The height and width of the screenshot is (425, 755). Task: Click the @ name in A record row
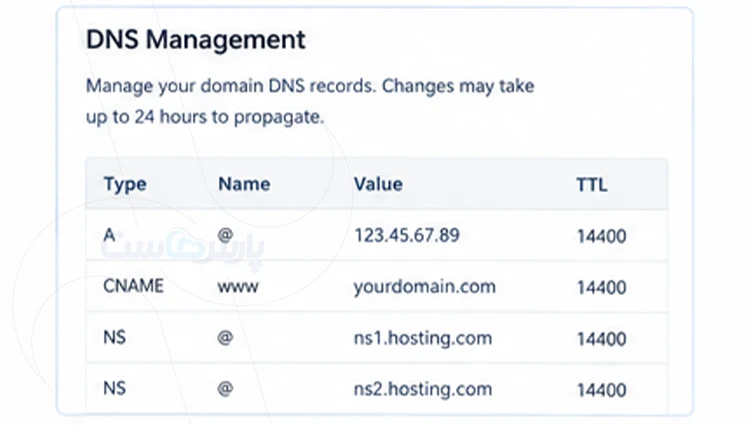point(225,235)
